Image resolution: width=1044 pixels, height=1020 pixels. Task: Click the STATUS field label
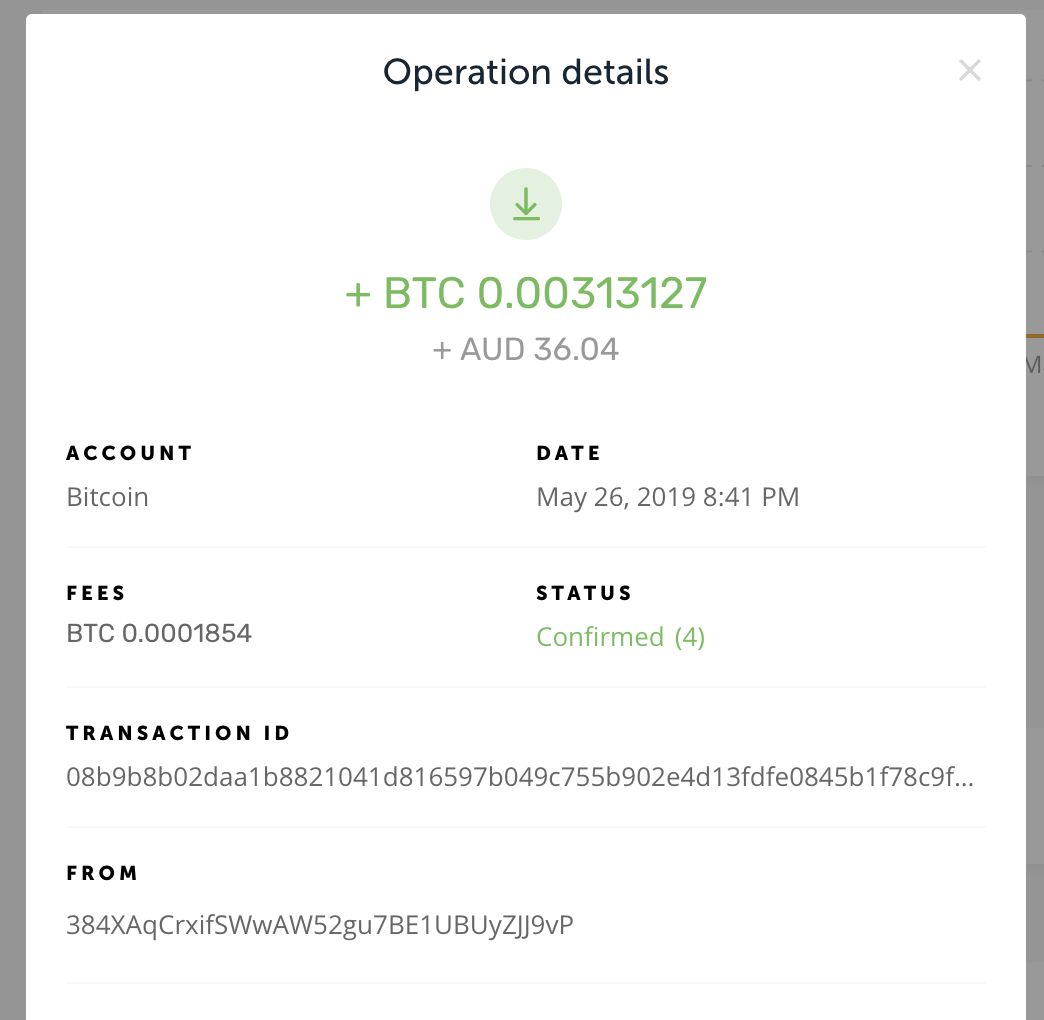(584, 593)
